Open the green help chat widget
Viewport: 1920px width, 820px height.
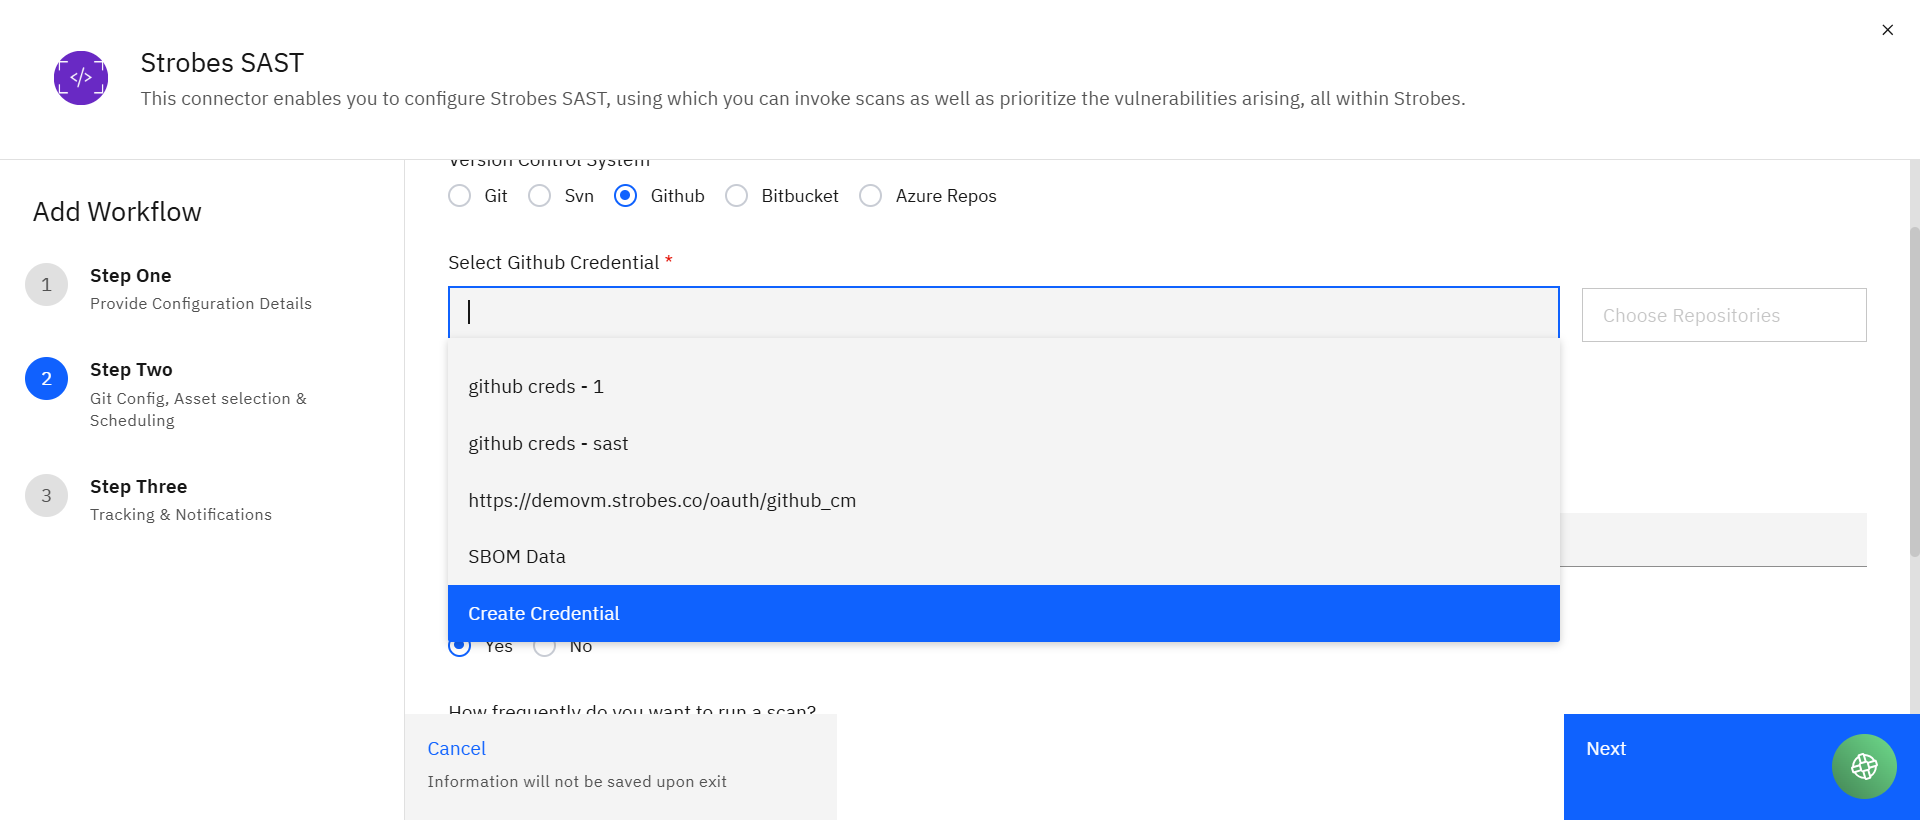(x=1864, y=767)
